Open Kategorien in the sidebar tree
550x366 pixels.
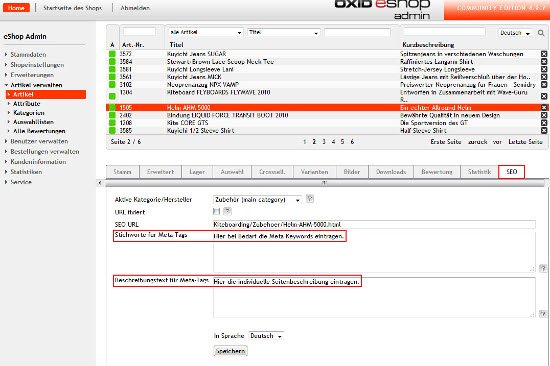(x=29, y=113)
